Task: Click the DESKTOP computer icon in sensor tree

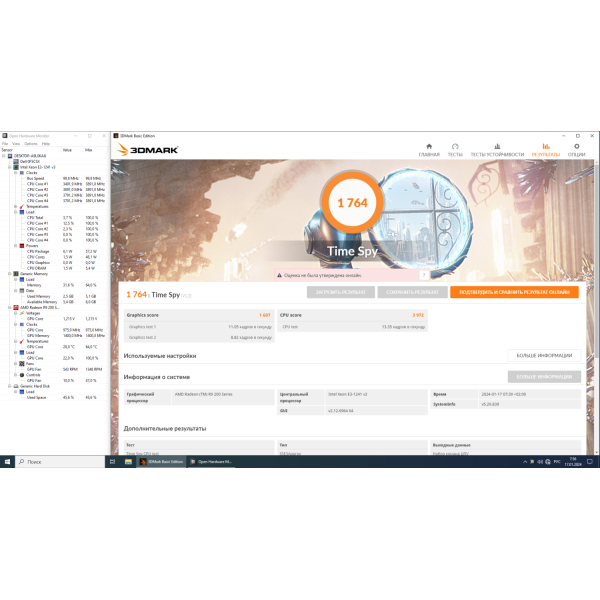Action: (10, 156)
